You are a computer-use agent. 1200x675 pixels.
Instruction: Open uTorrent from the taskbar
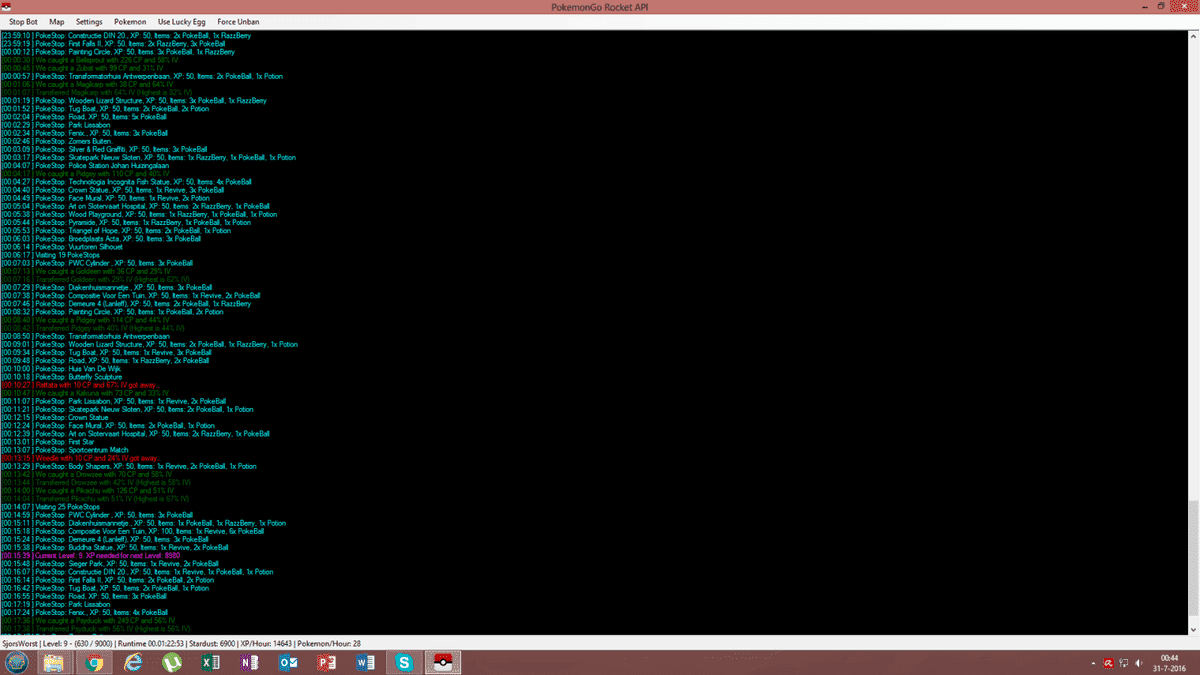pos(172,662)
